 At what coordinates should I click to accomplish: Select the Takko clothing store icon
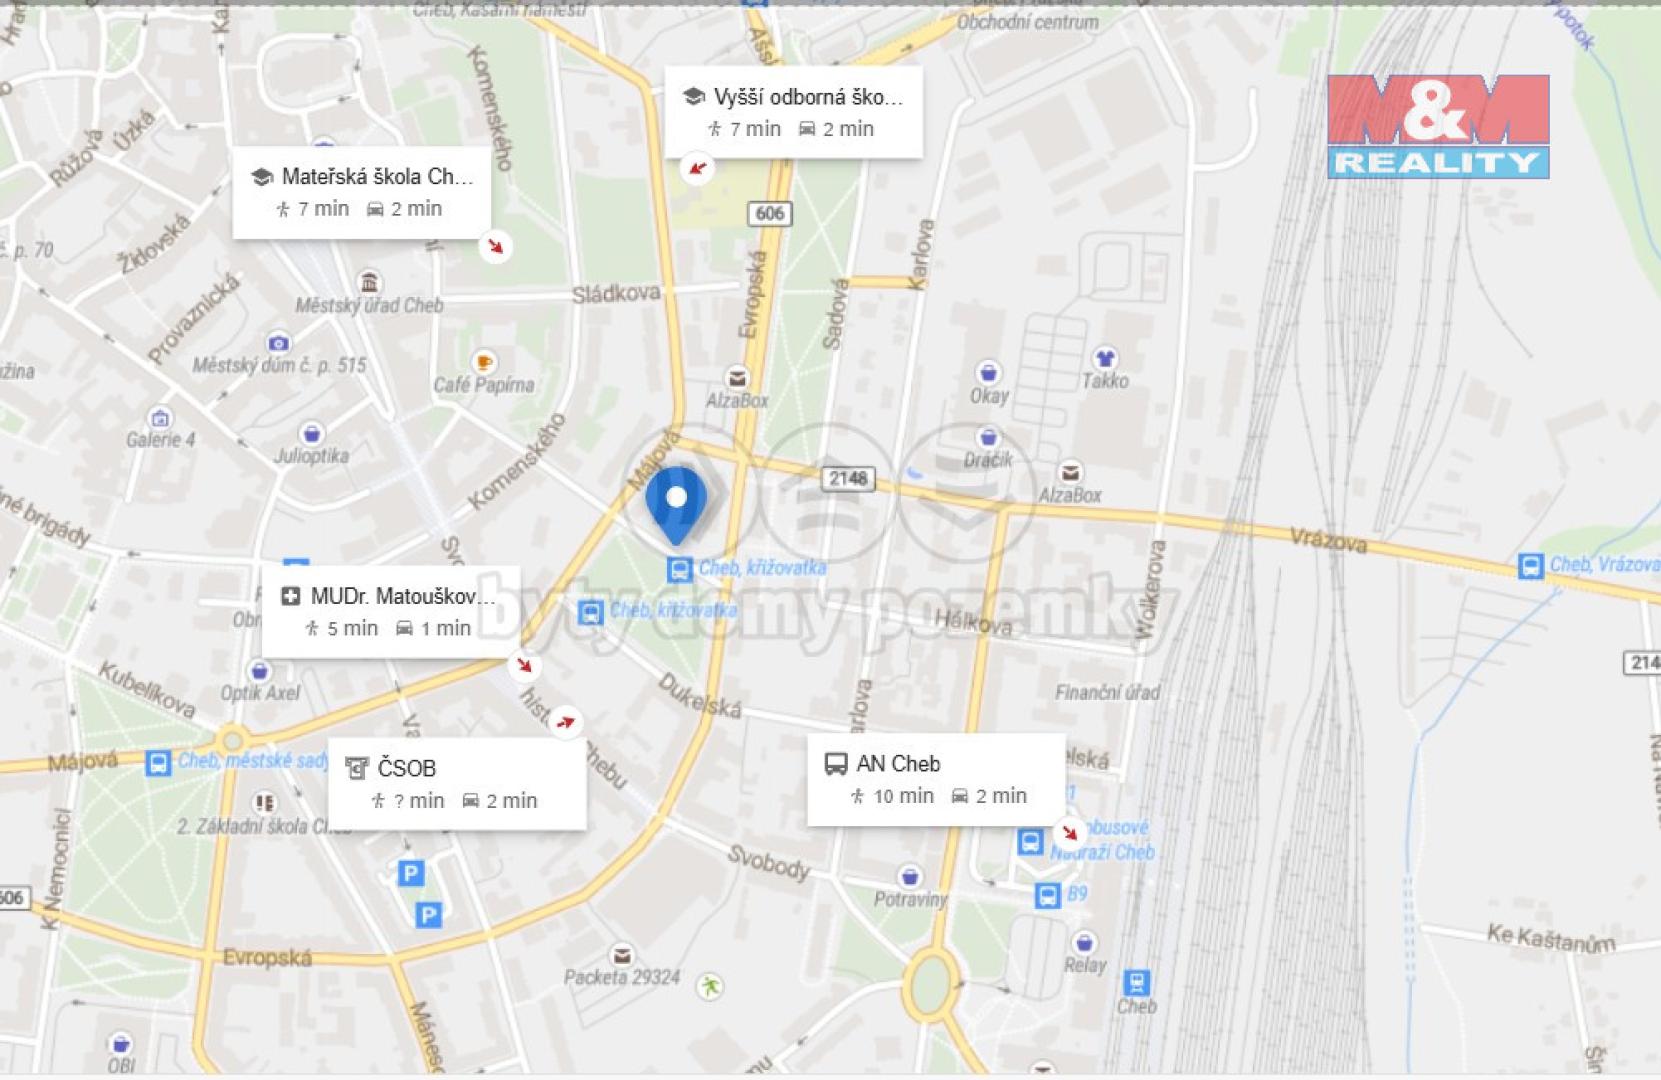1104,357
